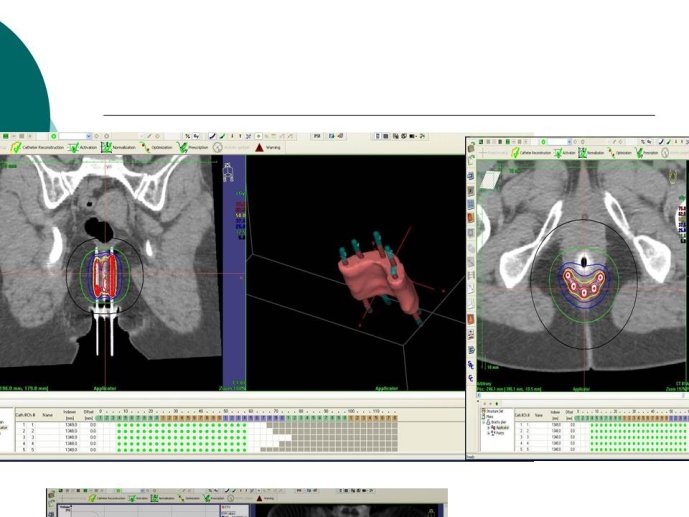Select Brachy plan node in right window tree
689x517 pixels.
click(x=497, y=422)
